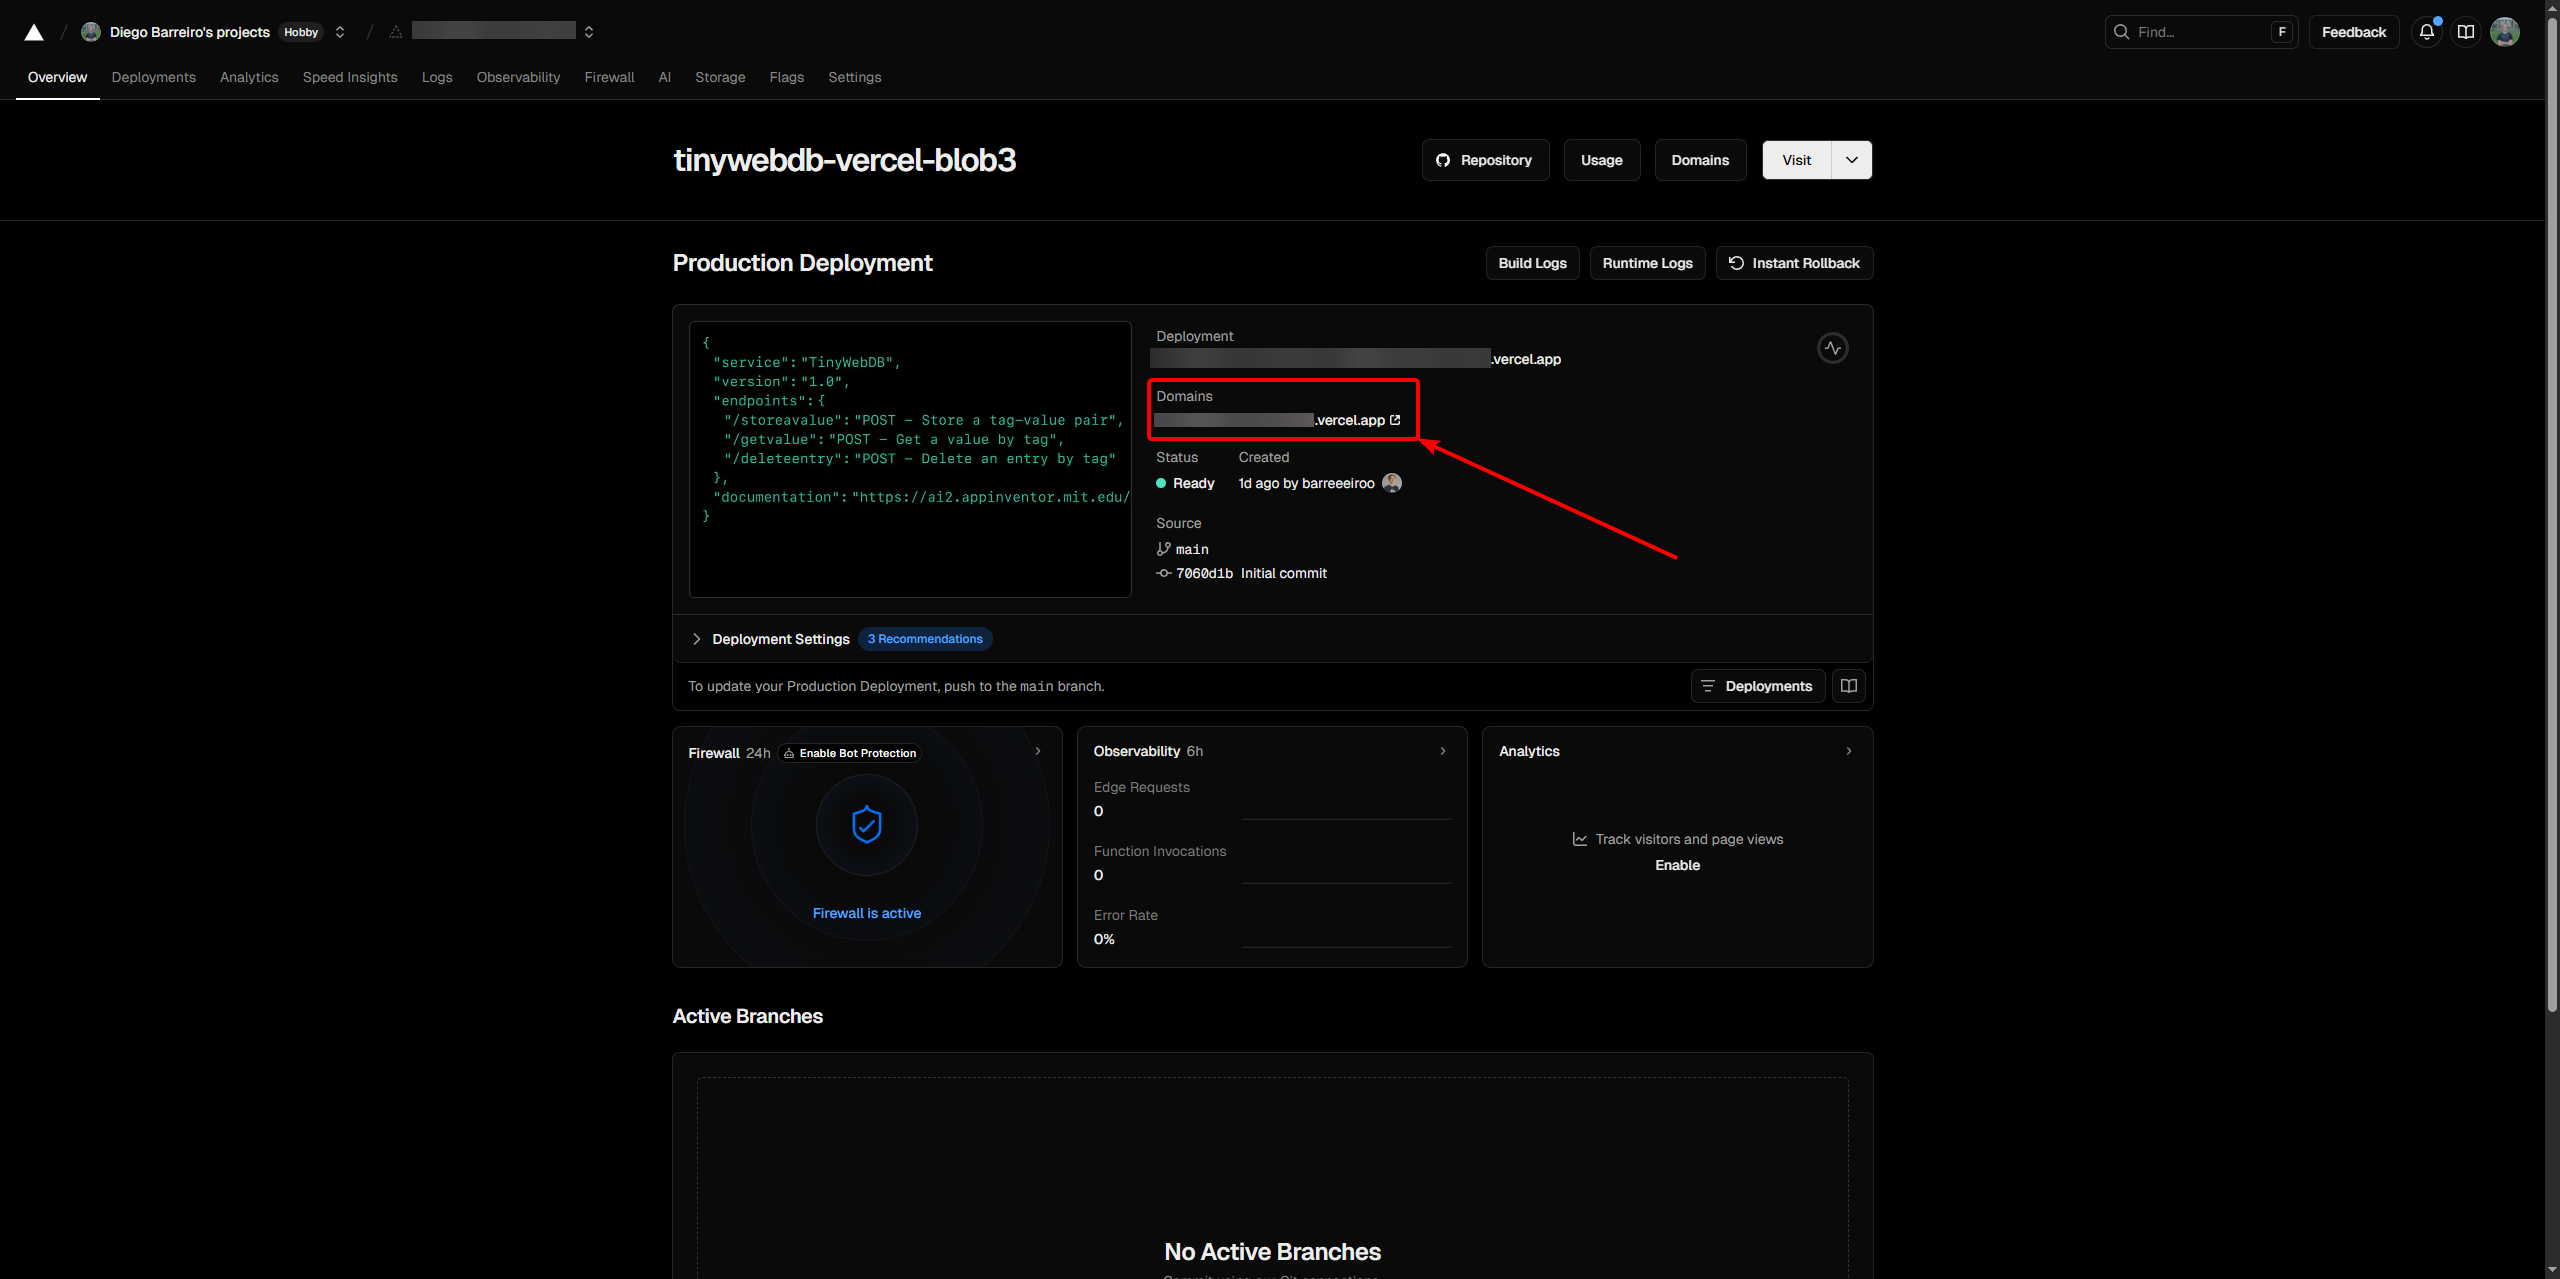Click the page's vertical scrollbar
This screenshot has height=1279, width=2560.
point(2551,500)
